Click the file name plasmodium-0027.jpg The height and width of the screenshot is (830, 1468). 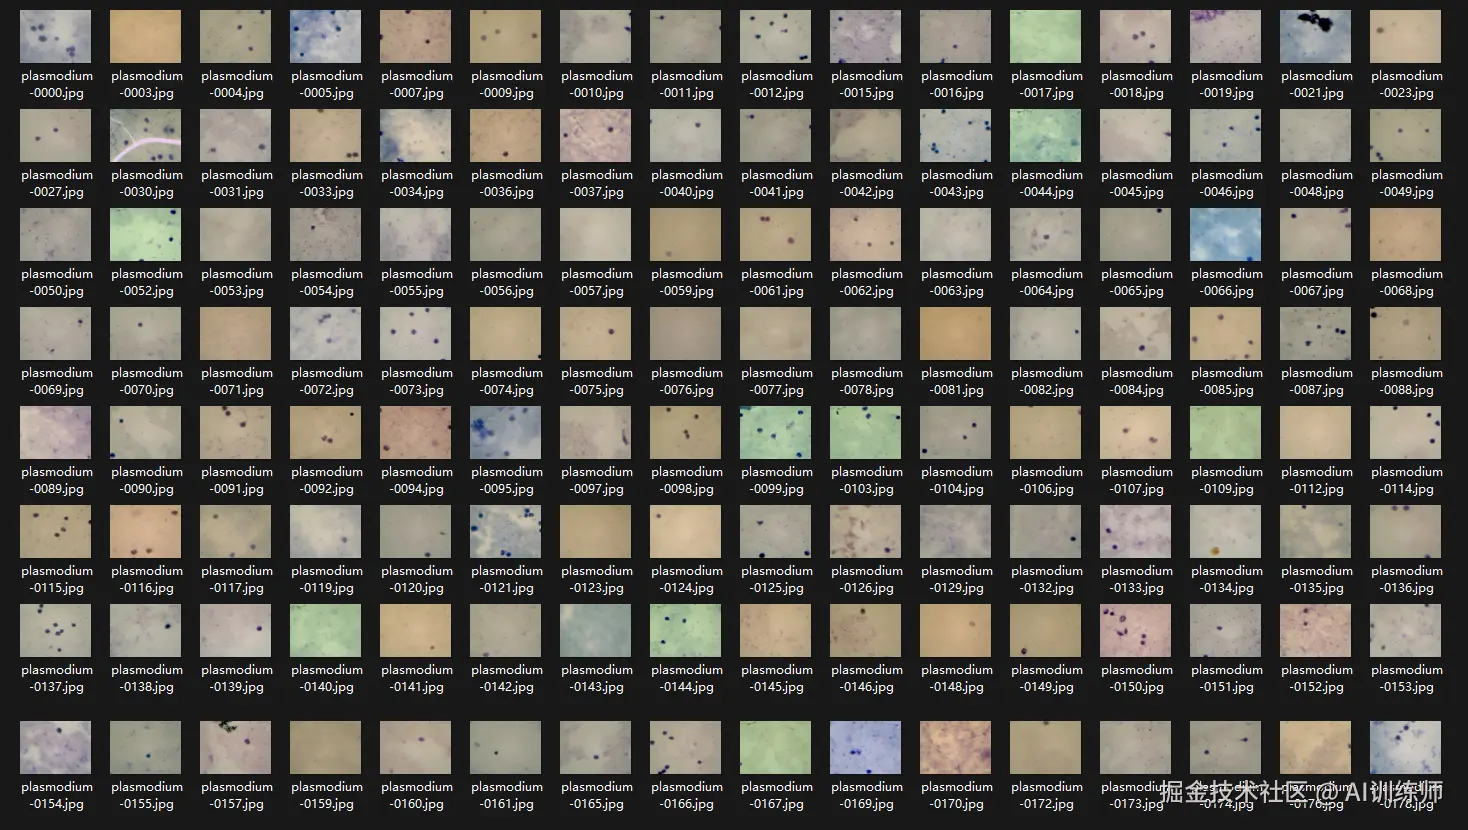coord(57,183)
